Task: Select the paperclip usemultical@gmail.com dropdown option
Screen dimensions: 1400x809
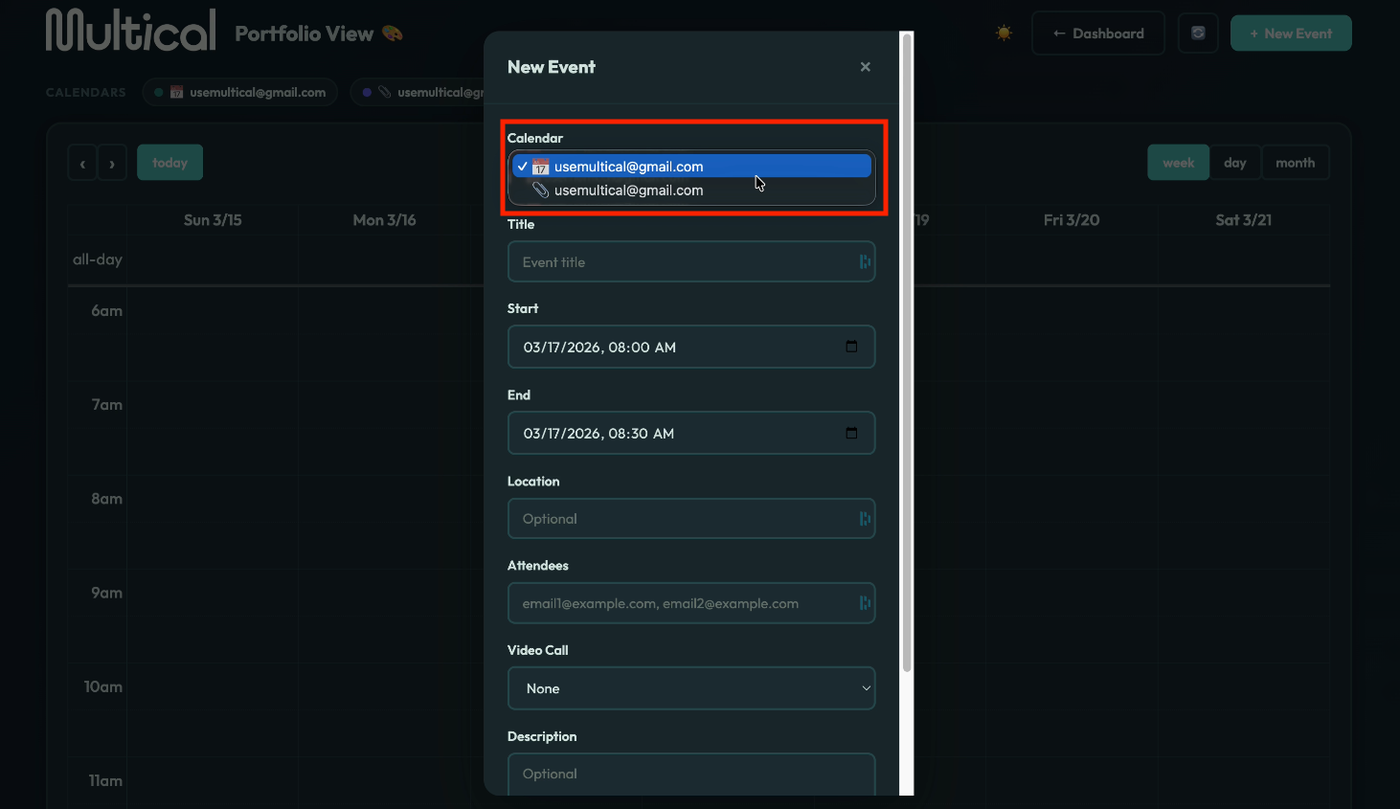Action: pyautogui.click(x=628, y=190)
